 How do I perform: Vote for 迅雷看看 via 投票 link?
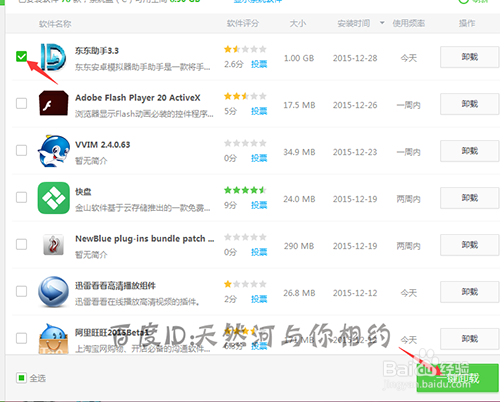pyautogui.click(x=259, y=299)
